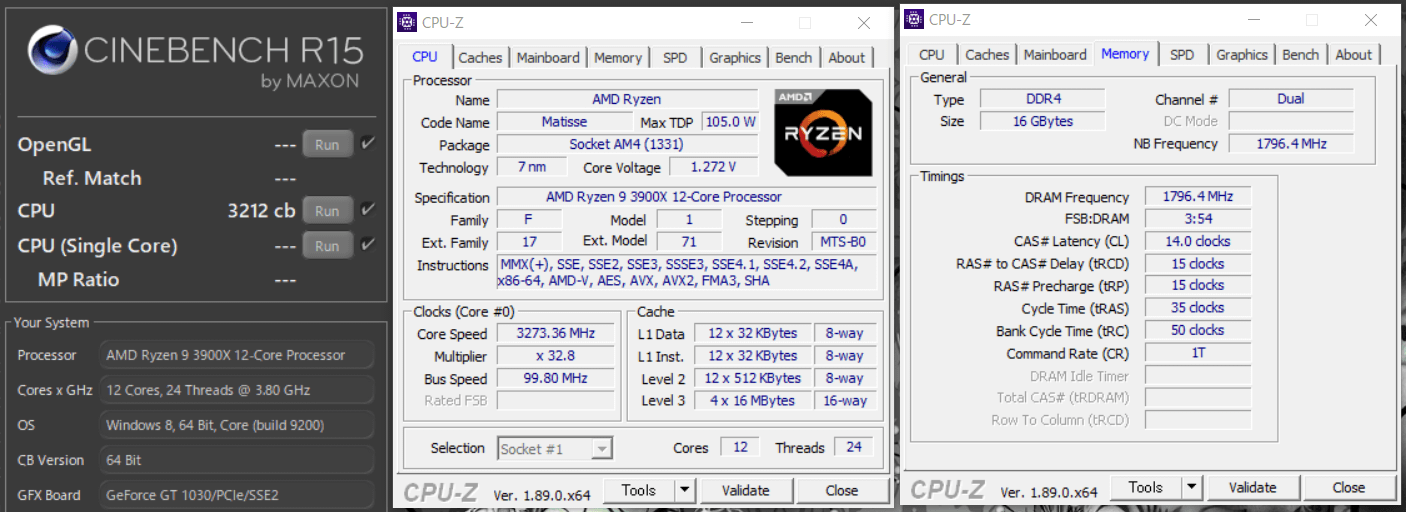Image resolution: width=1406 pixels, height=512 pixels.
Task: Click the GFX Board field in Cinebench
Action: (237, 495)
